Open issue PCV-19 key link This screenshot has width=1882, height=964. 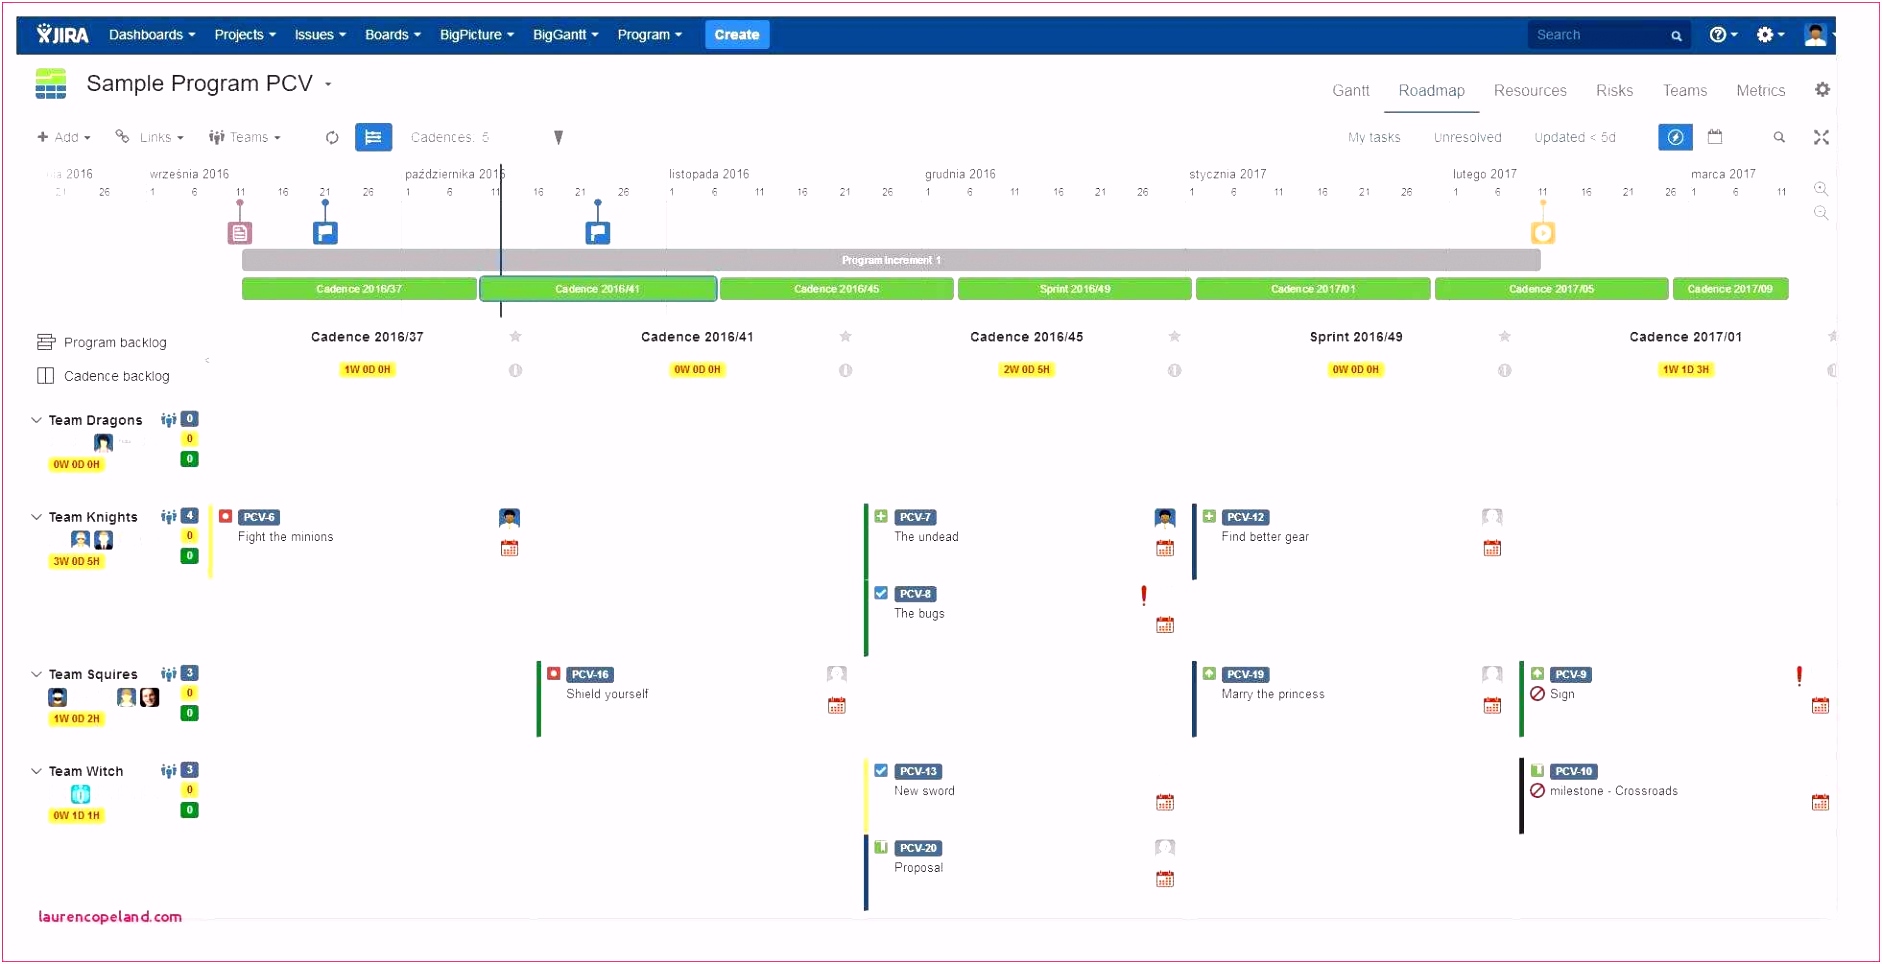[1246, 674]
